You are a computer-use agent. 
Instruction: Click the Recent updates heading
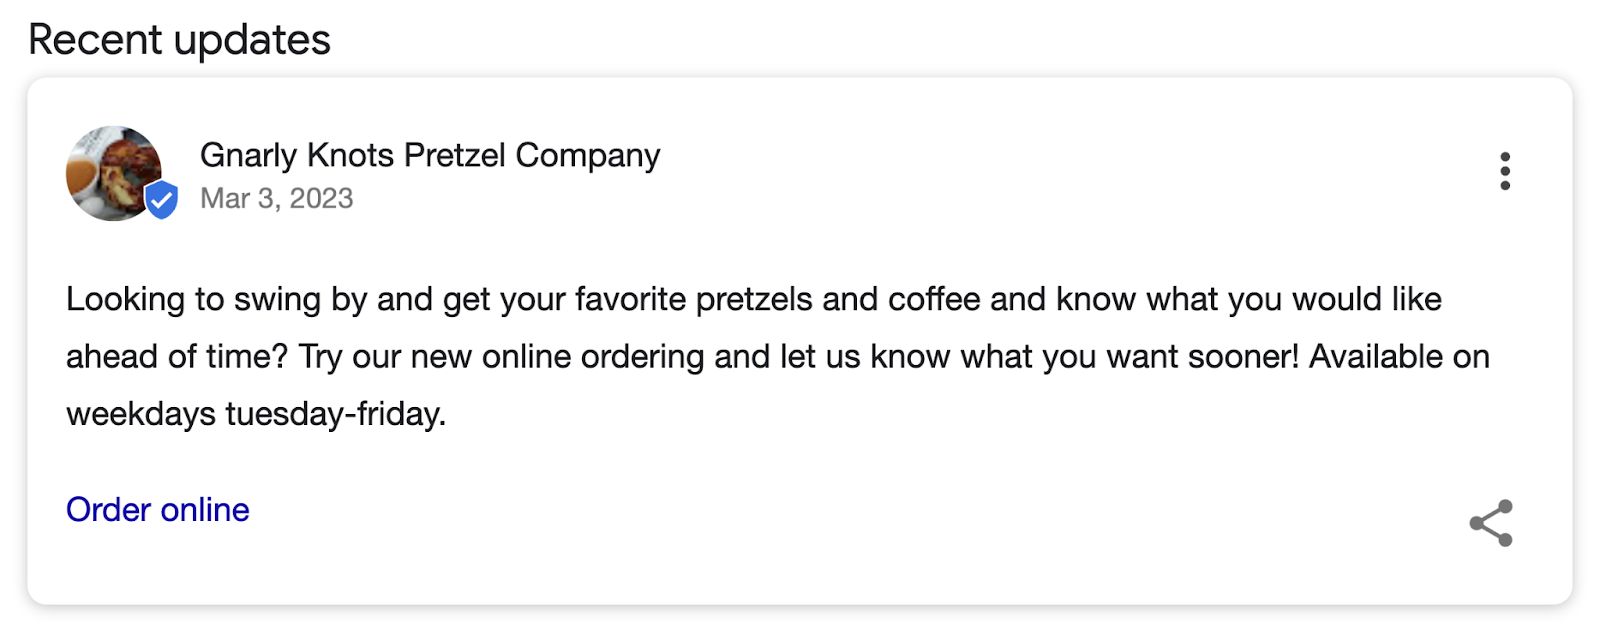click(x=178, y=39)
